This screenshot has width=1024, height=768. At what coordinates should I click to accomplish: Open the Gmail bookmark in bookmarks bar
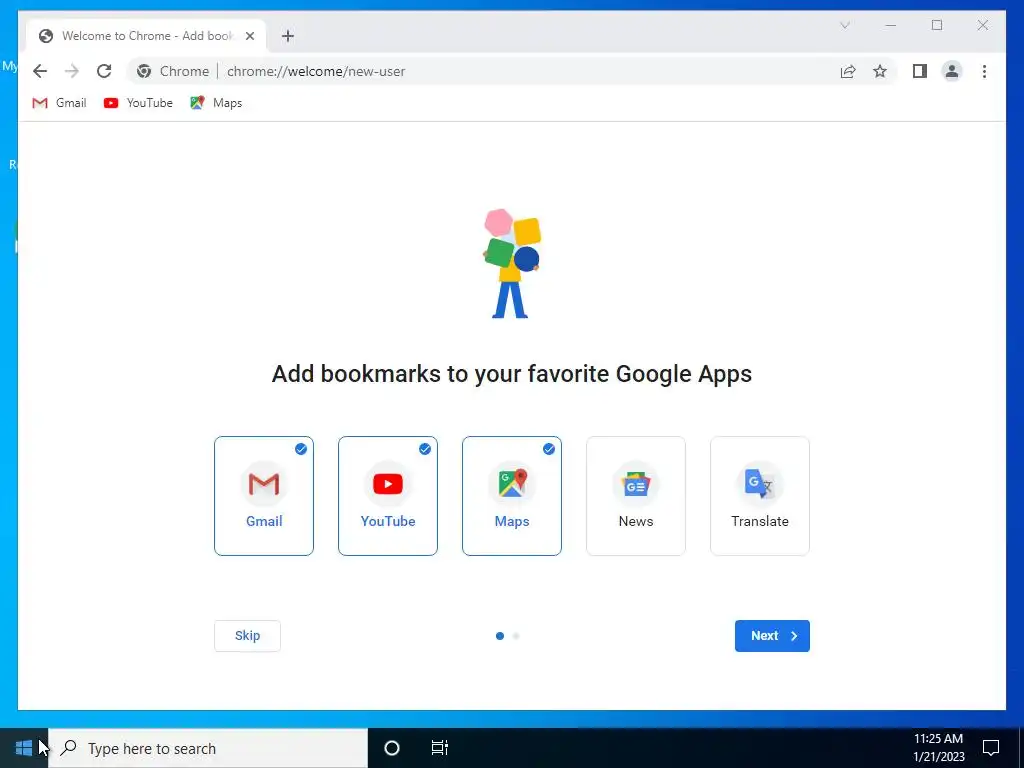[59, 103]
